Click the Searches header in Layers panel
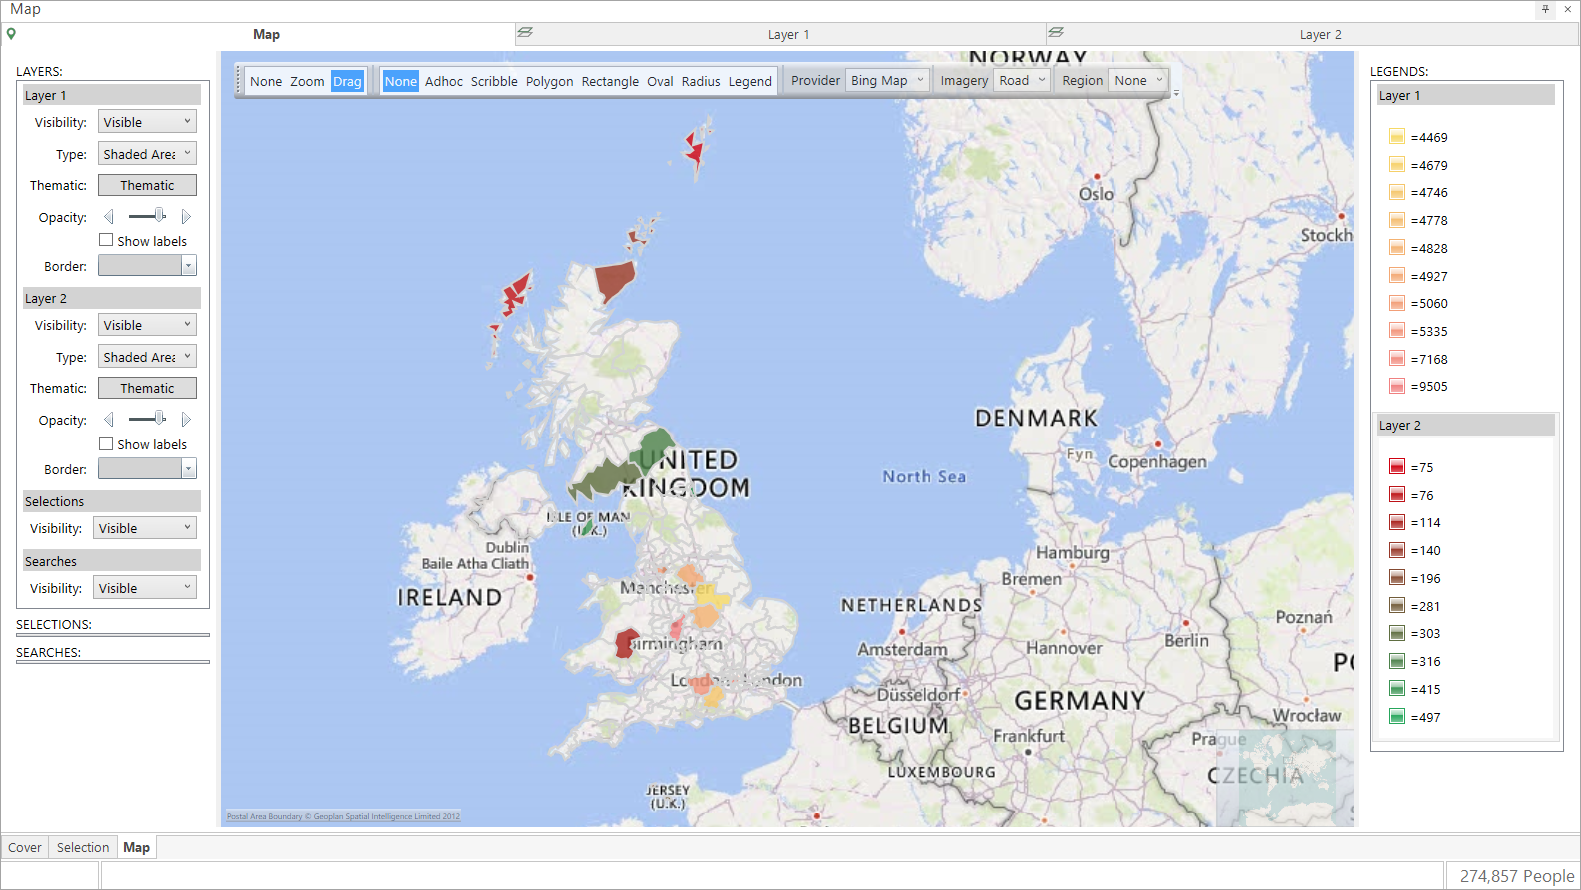Screen dimensions: 1581x890 point(111,561)
